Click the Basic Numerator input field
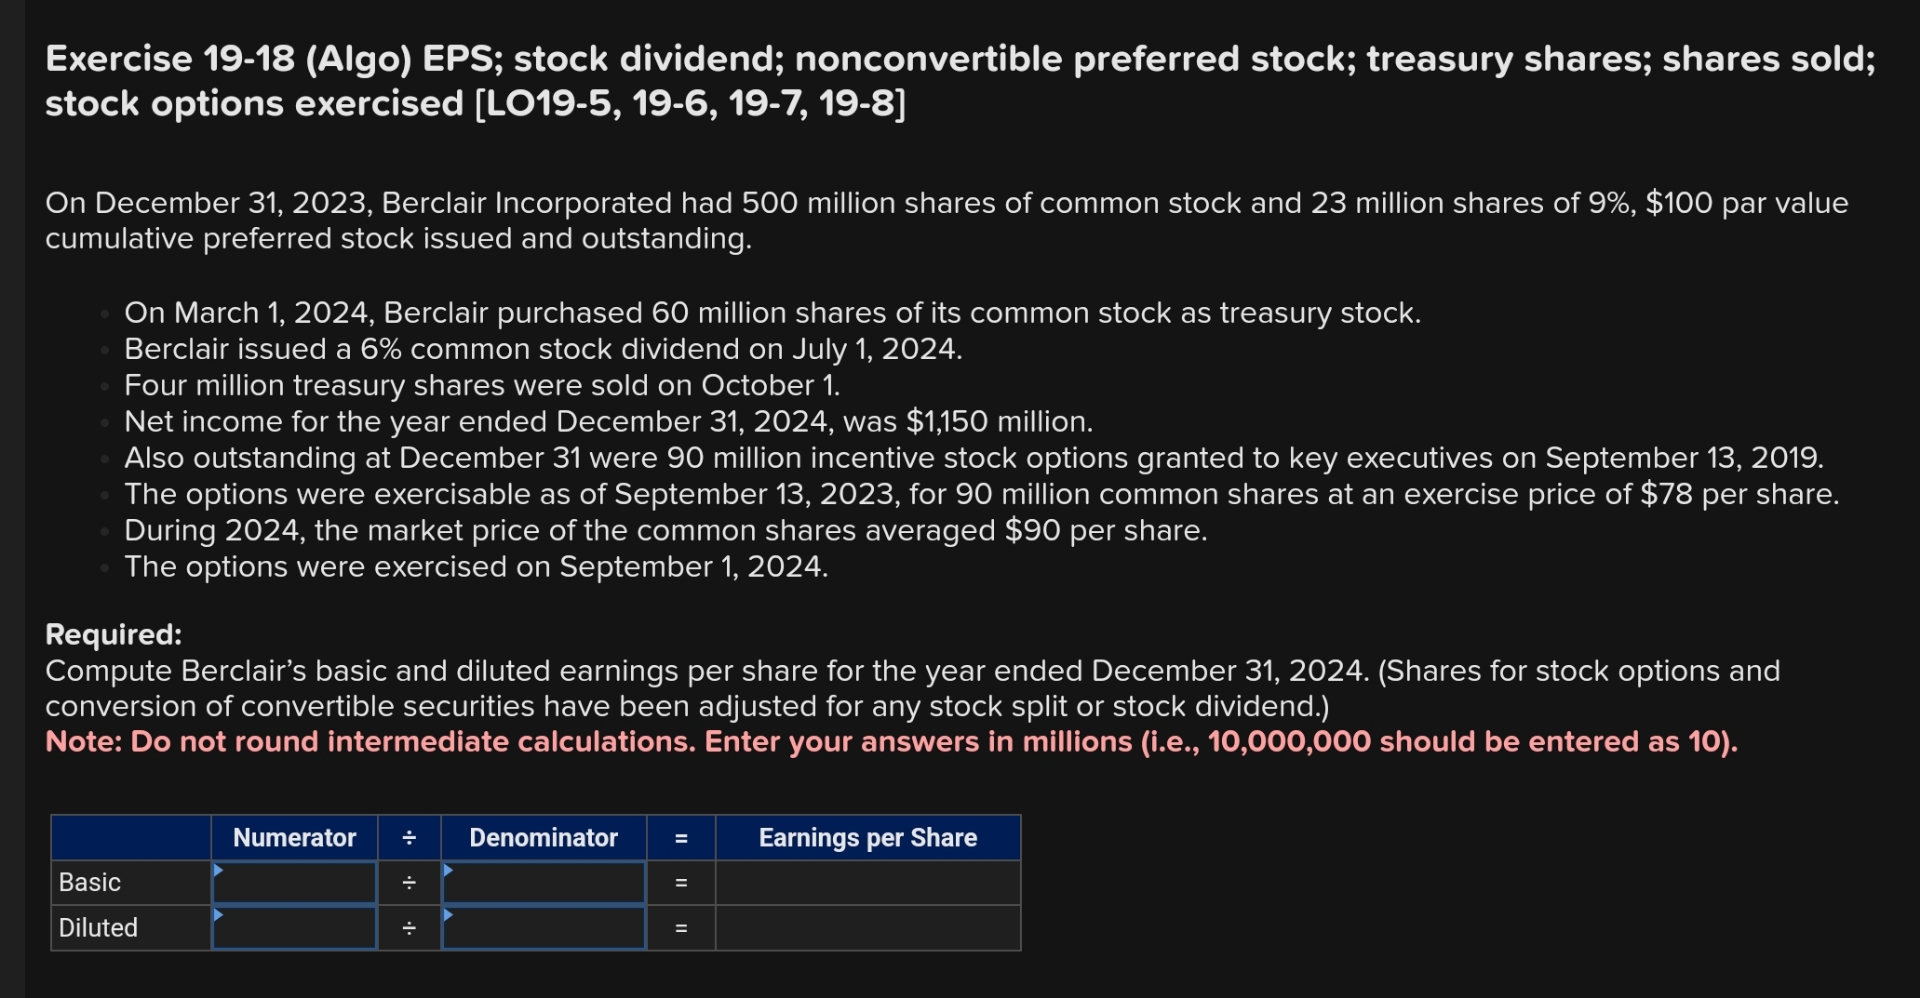 coord(294,882)
